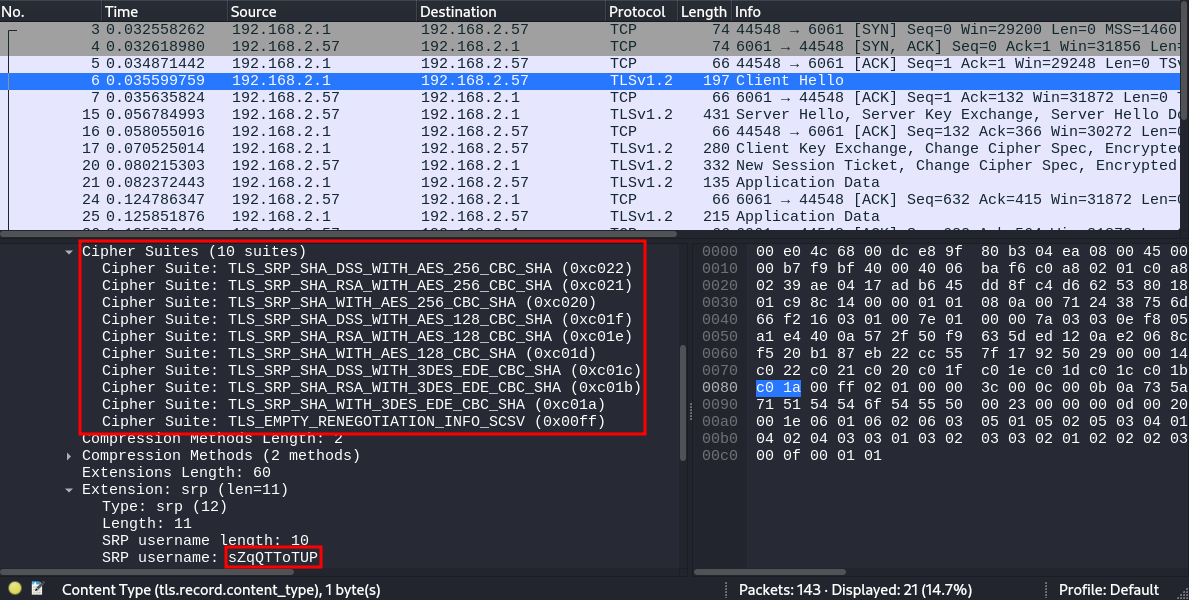Select the New Session Ticket packet

400,165
